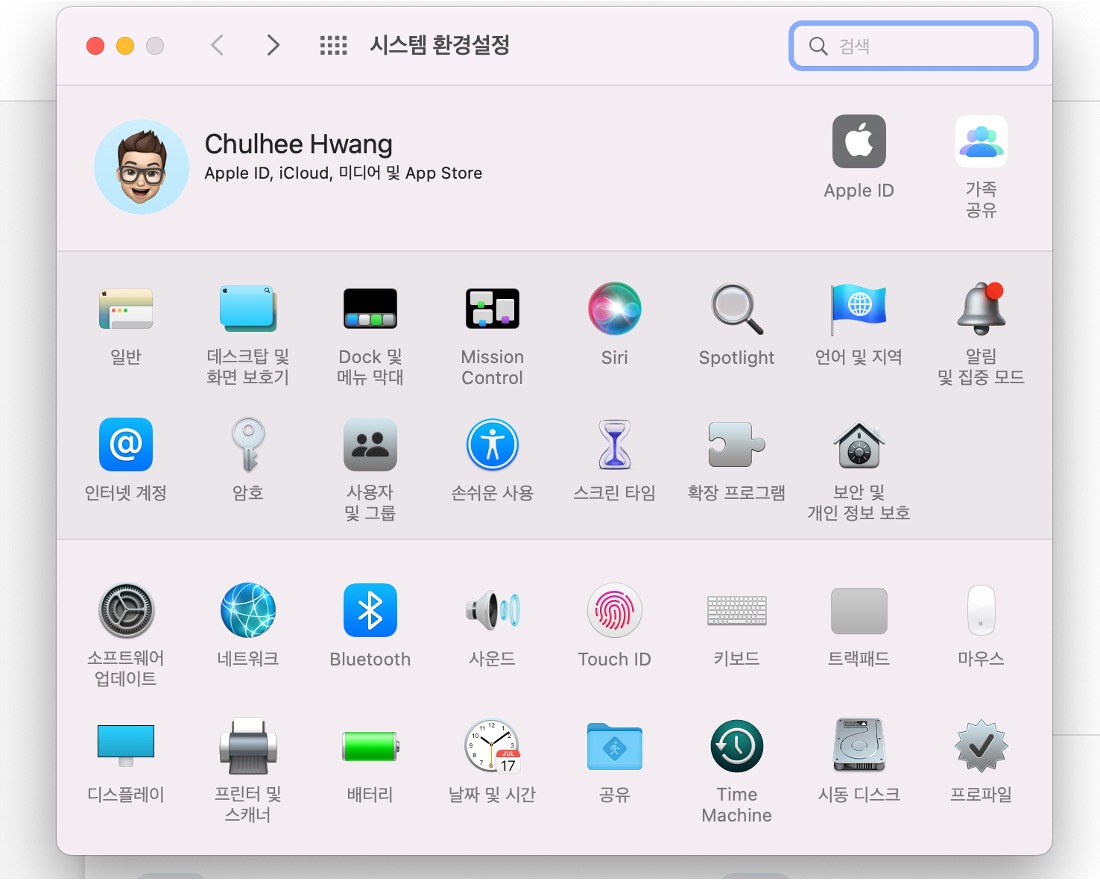Open the Apple ID pane
Image resolution: width=1100 pixels, height=880 pixels.
859,141
